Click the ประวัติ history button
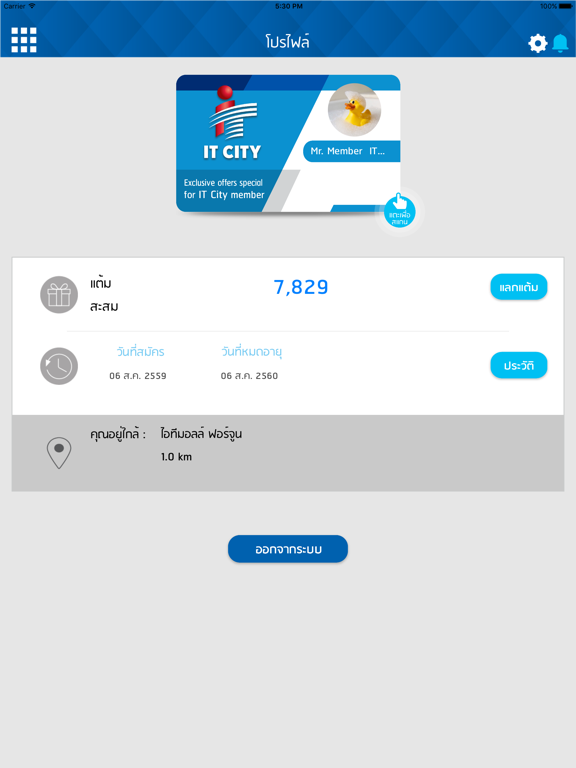 (x=519, y=365)
